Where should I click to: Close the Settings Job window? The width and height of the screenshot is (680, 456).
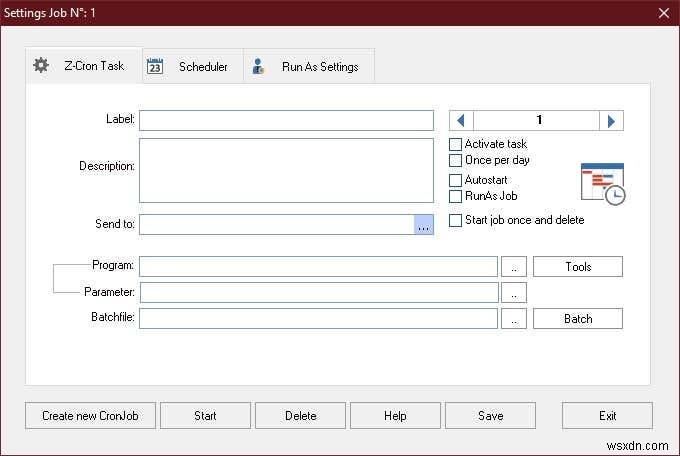coord(664,13)
